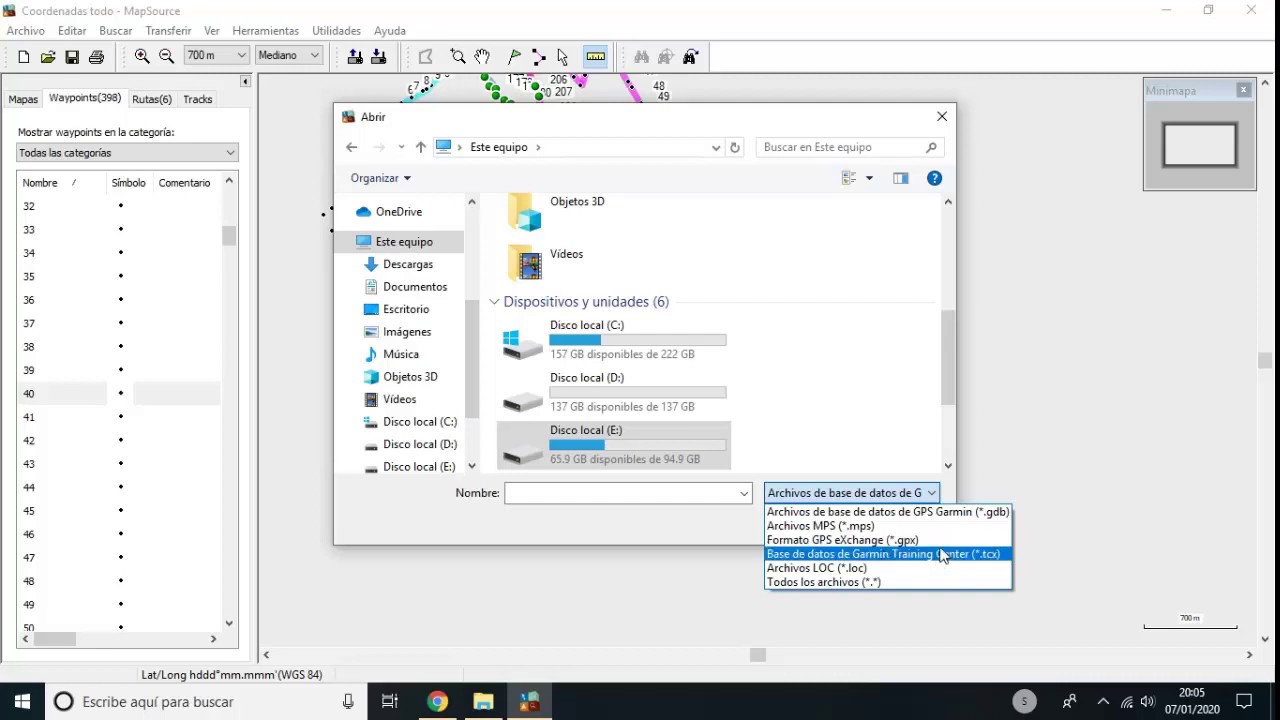Screen dimensions: 1280x720
Task: Click the first binoculars Find icon
Action: 642,57
